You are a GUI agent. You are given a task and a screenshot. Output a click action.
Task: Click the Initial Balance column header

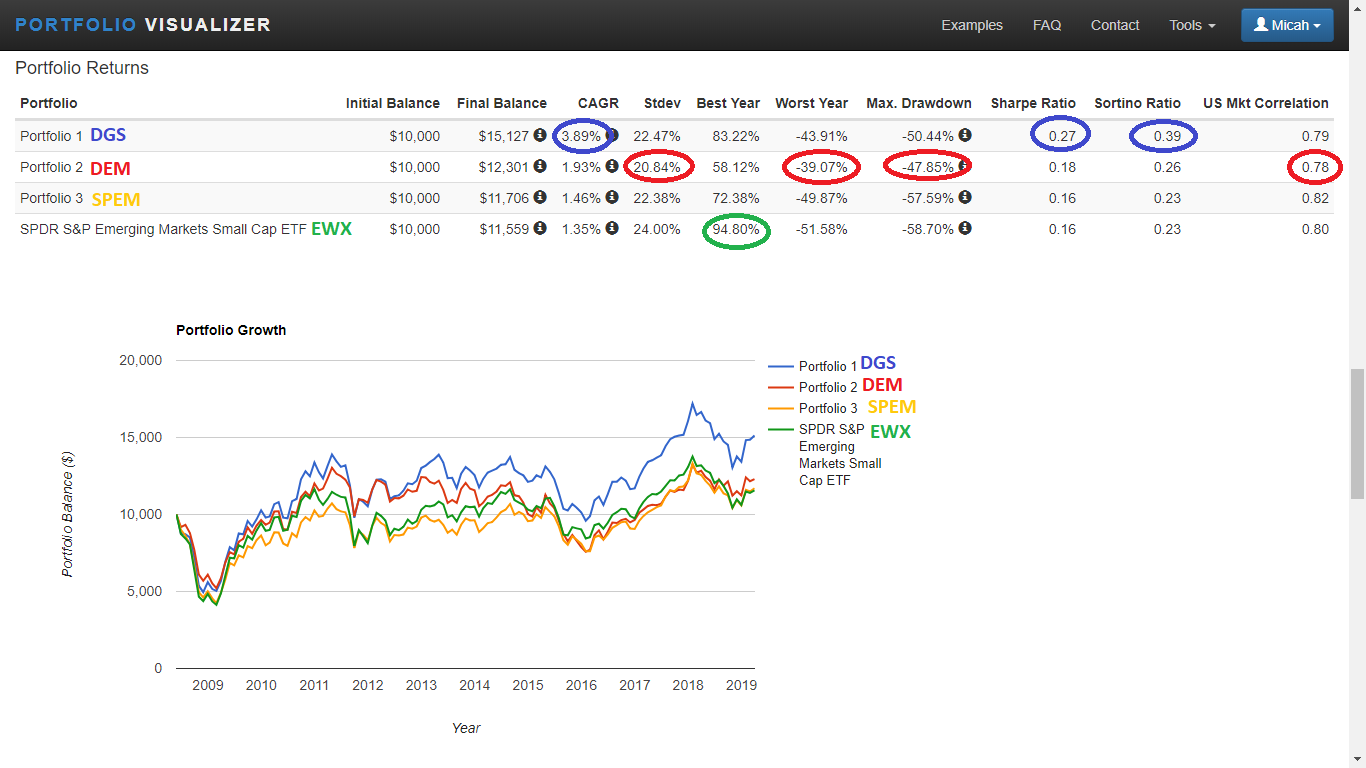(x=393, y=103)
